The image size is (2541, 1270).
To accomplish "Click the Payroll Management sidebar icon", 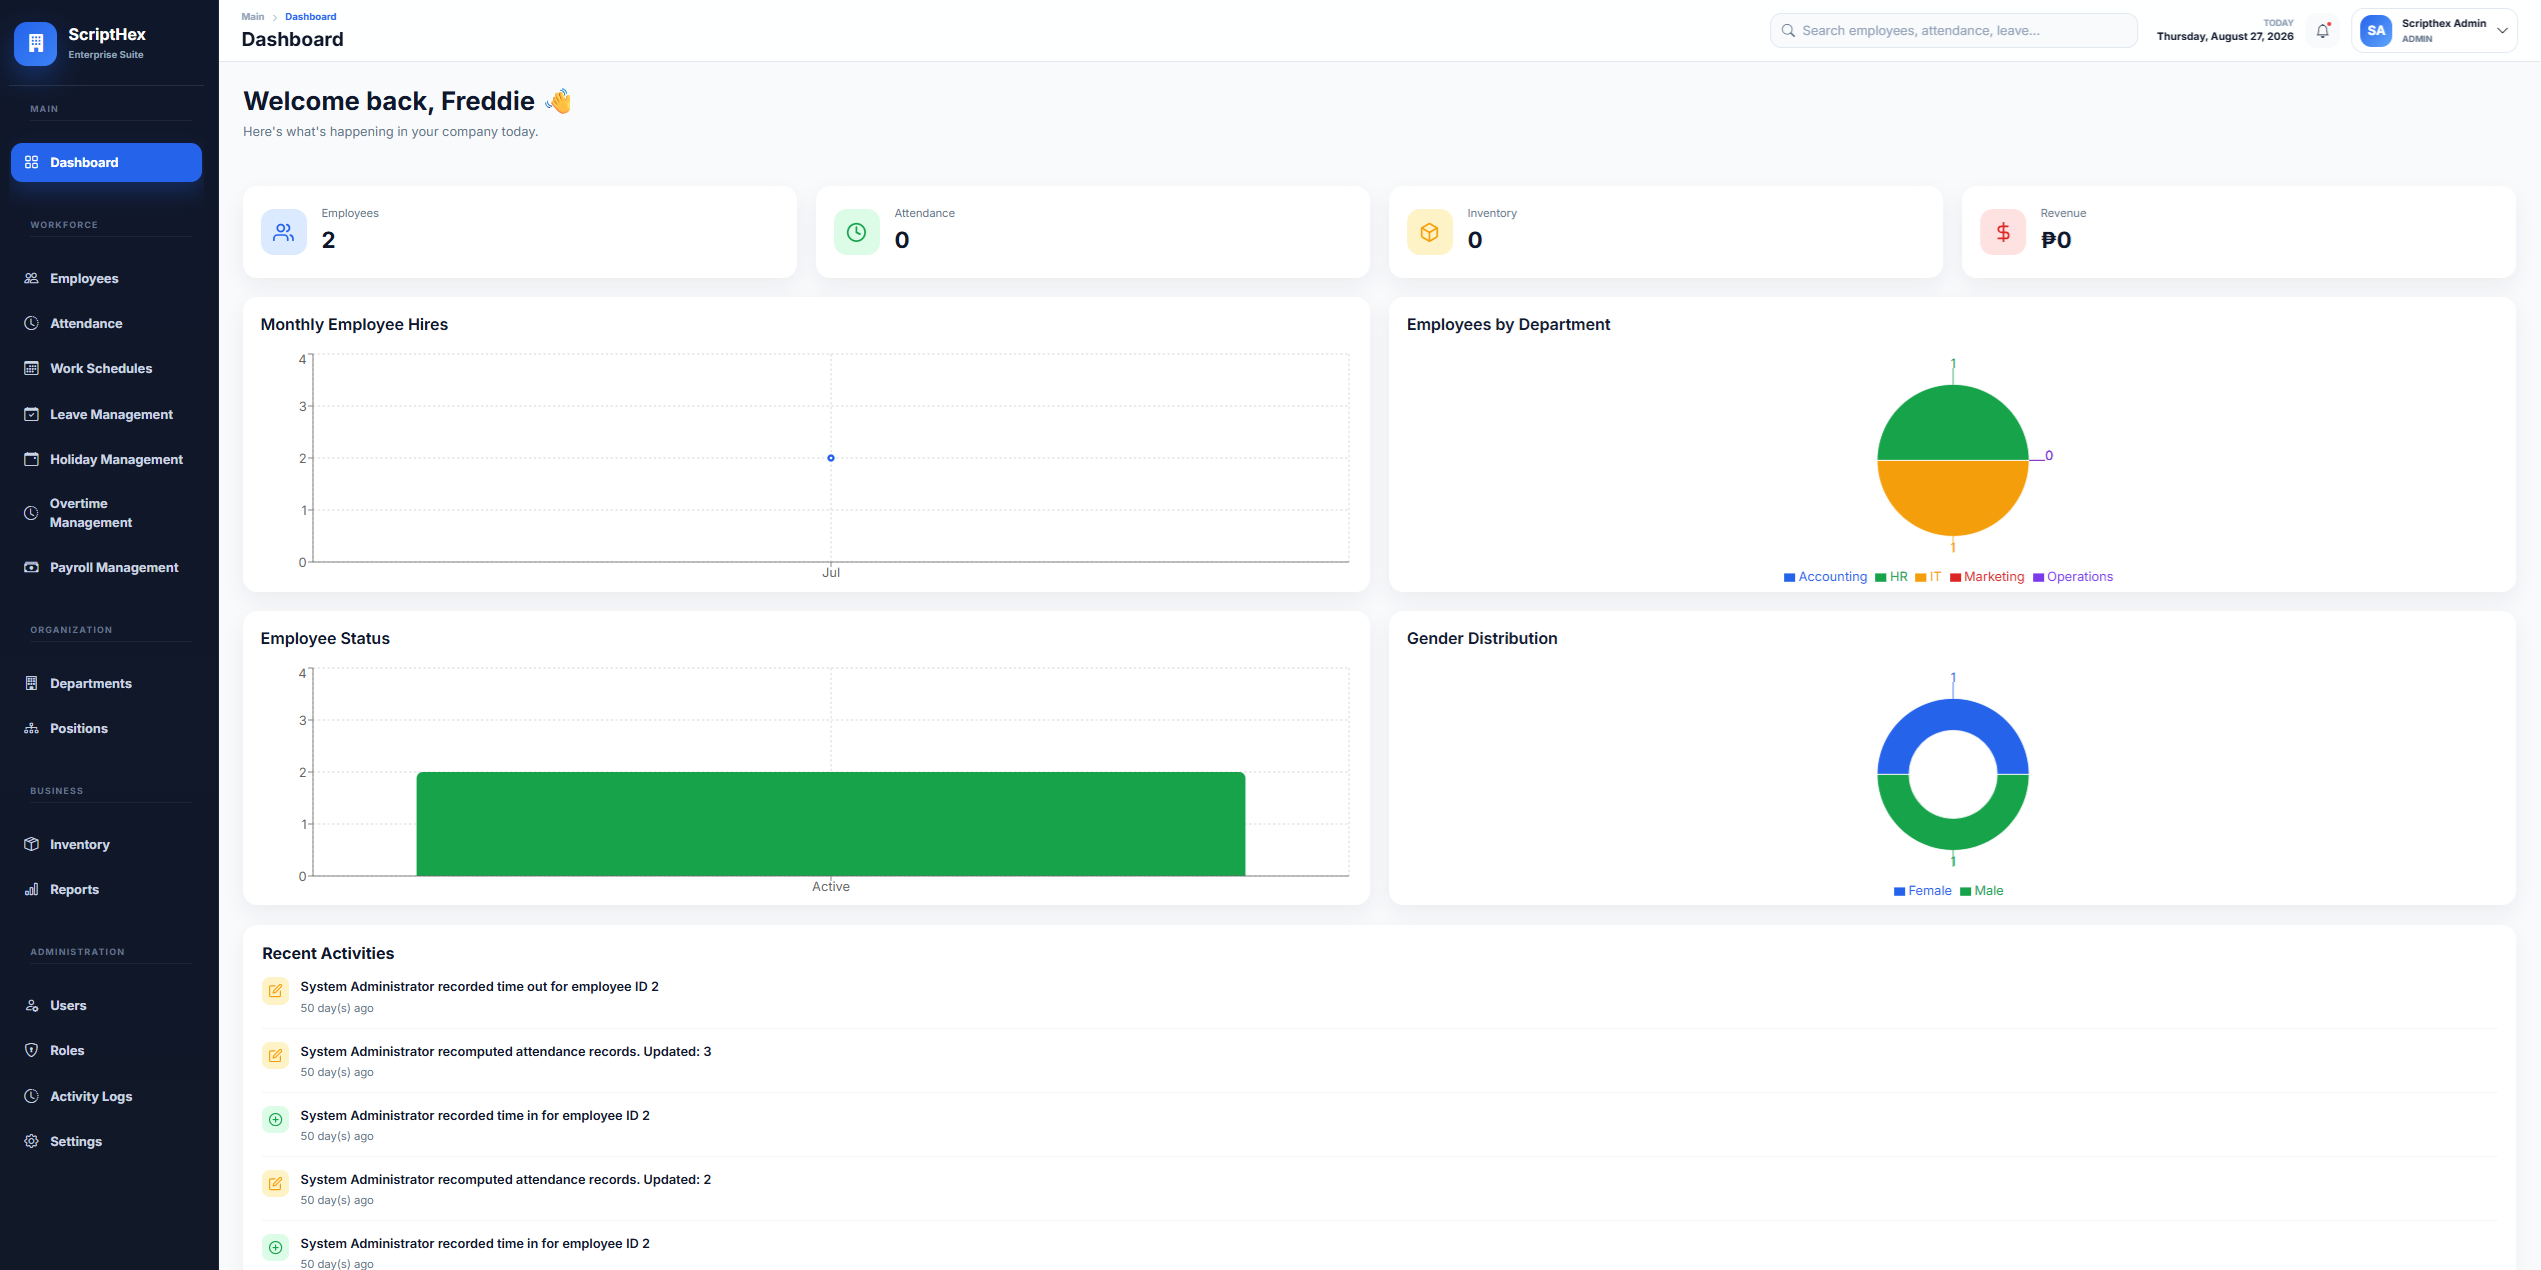I will pos(32,567).
